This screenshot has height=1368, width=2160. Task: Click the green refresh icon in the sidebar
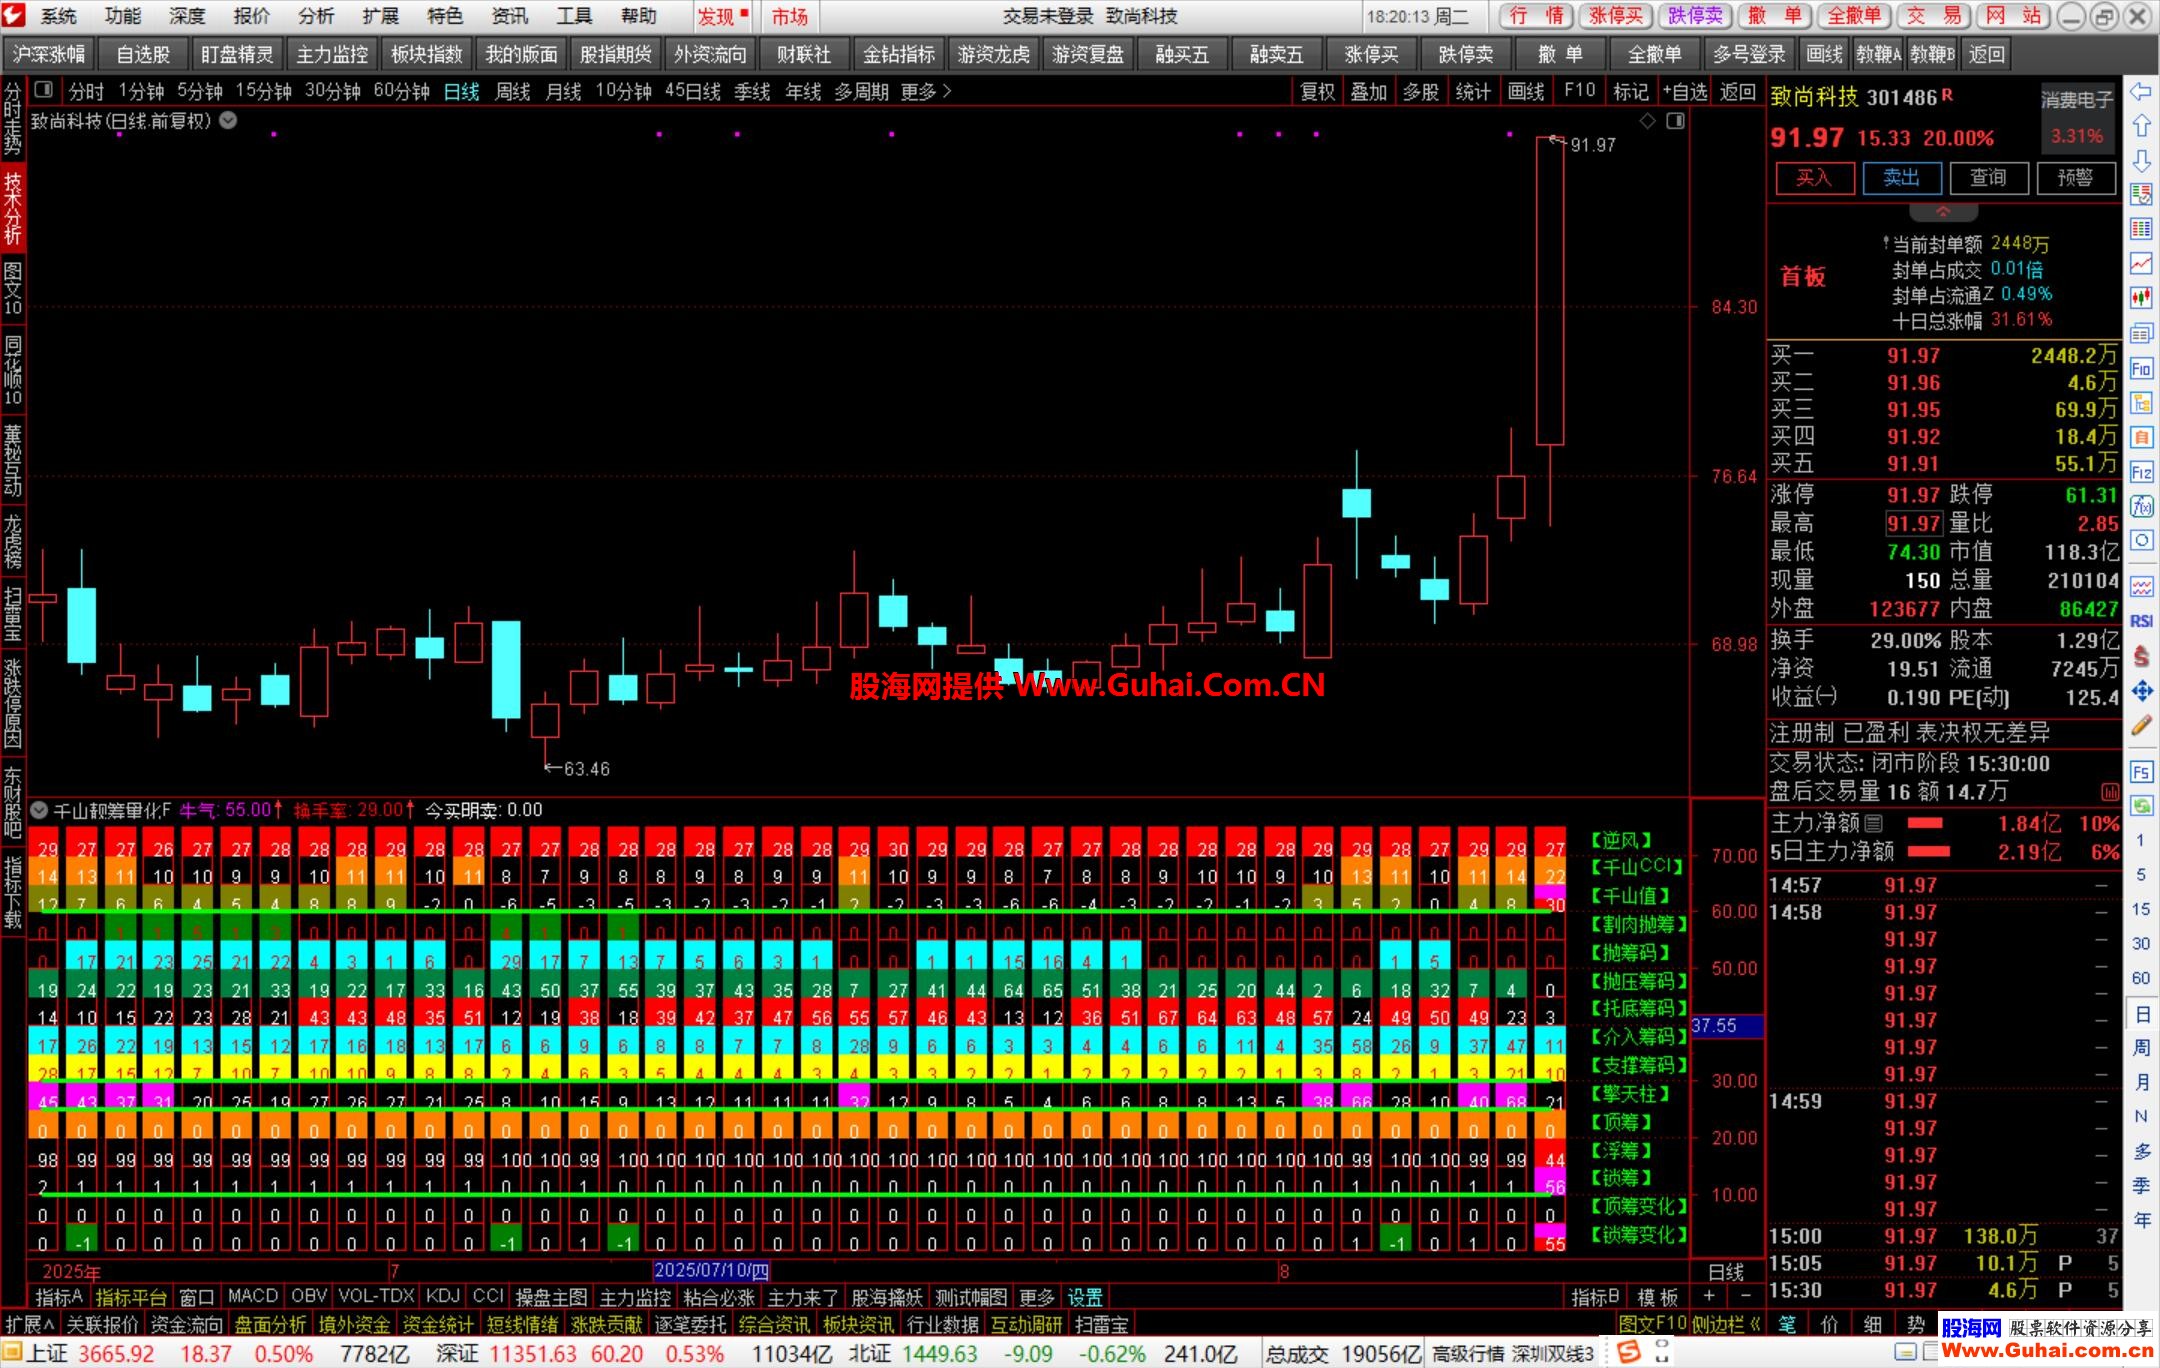(x=2141, y=805)
